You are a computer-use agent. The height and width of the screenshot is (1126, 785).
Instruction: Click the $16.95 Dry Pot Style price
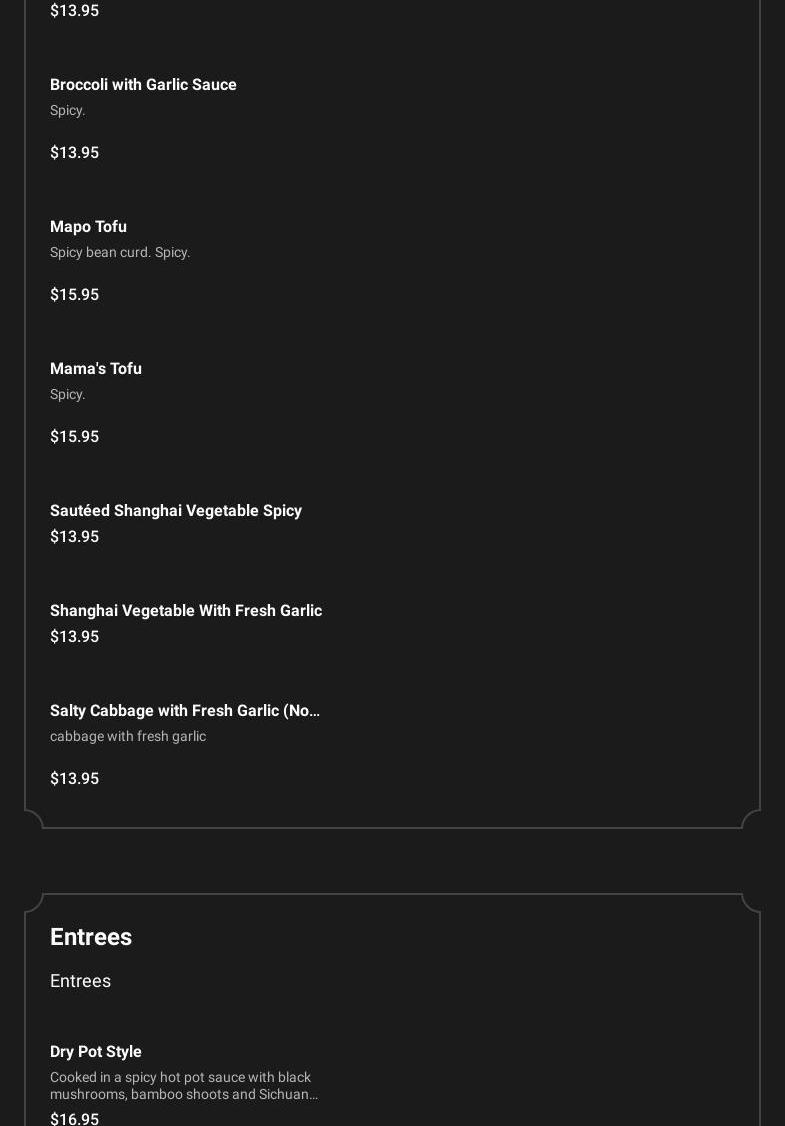coord(74,1119)
